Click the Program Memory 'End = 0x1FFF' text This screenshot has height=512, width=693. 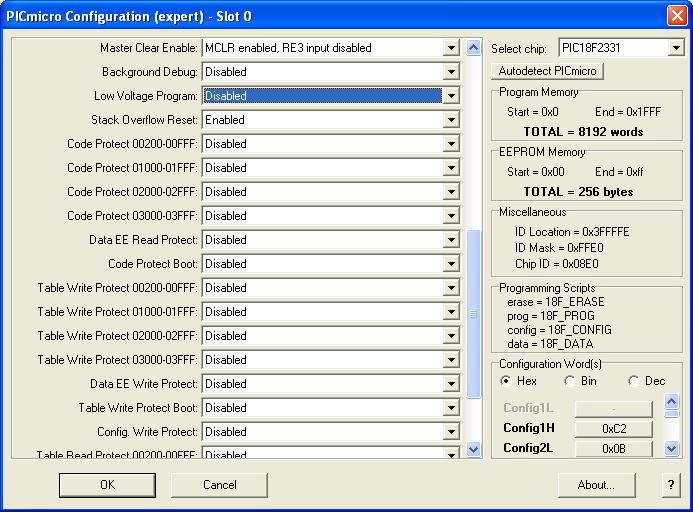tap(628, 112)
